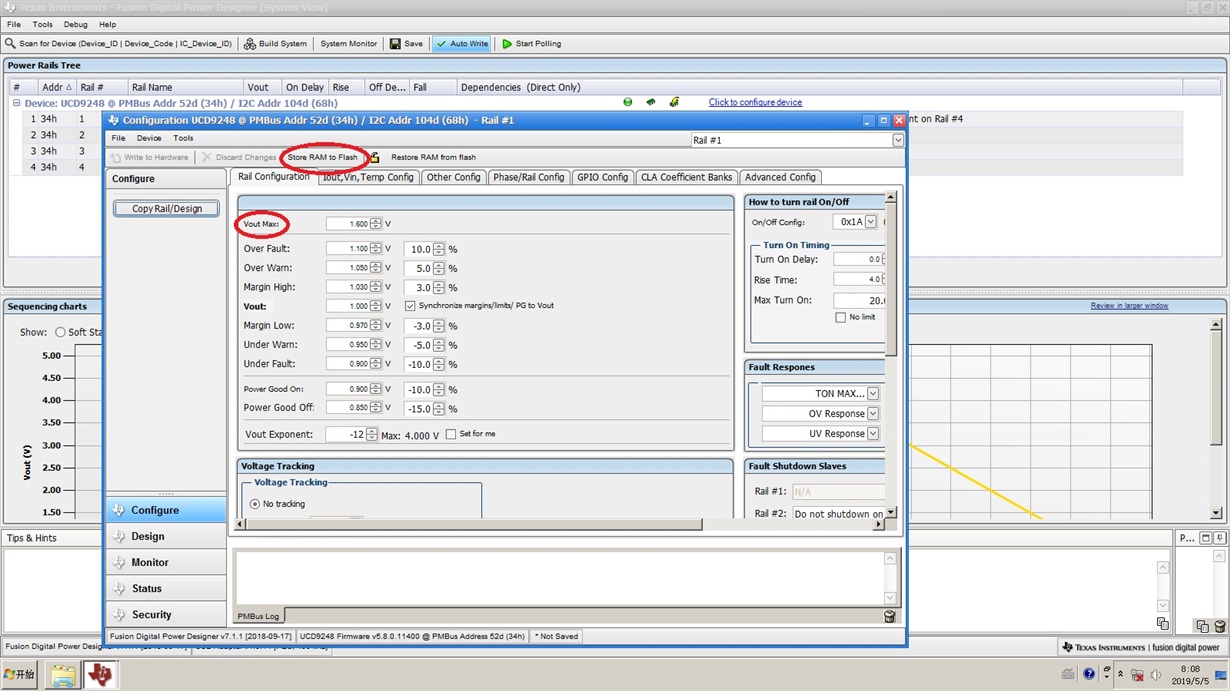
Task: Switch to CLA Coefficient Banks tab
Action: coord(686,177)
